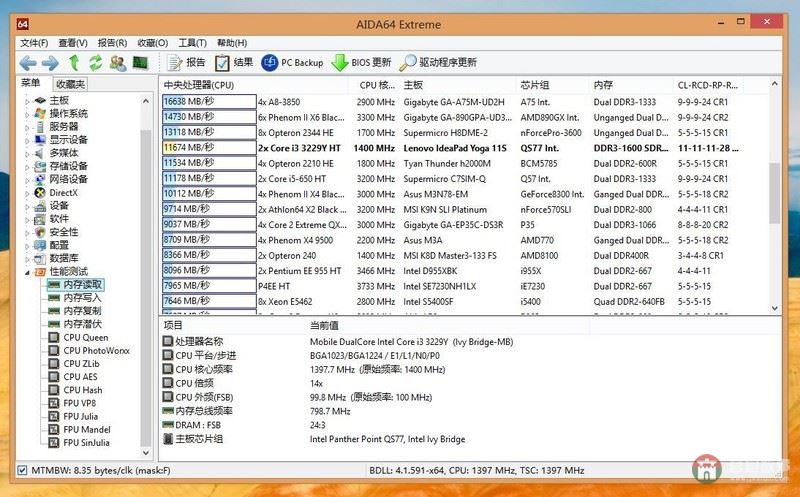
Task: Expand the 多媒体 tree node
Action: (27, 154)
